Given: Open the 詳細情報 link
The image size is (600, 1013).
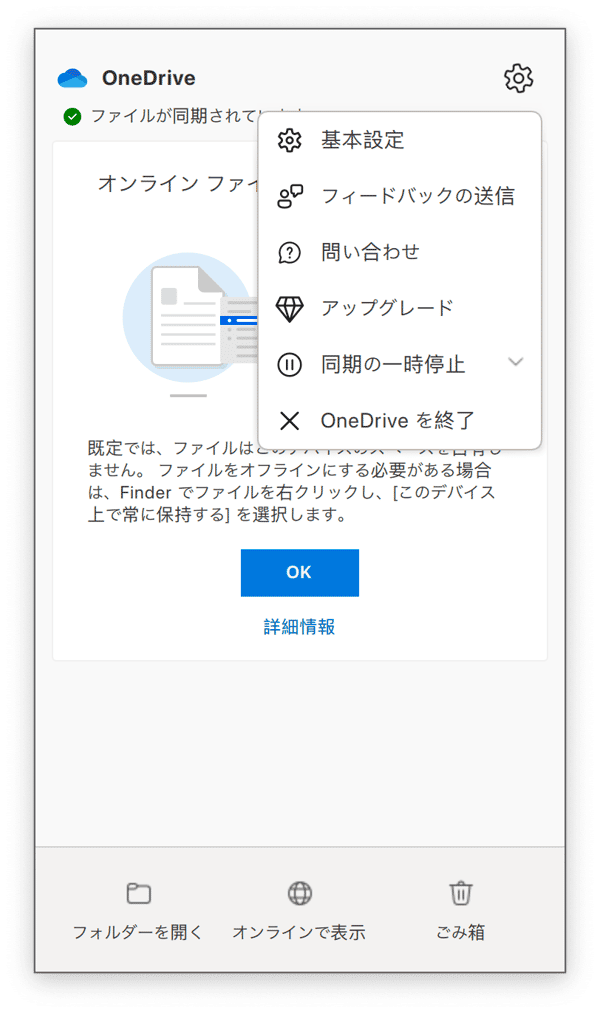Looking at the screenshot, I should tap(299, 627).
